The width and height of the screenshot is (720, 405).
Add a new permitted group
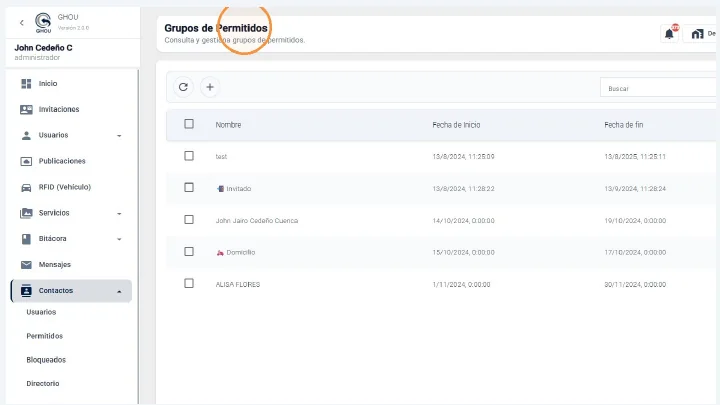(210, 87)
